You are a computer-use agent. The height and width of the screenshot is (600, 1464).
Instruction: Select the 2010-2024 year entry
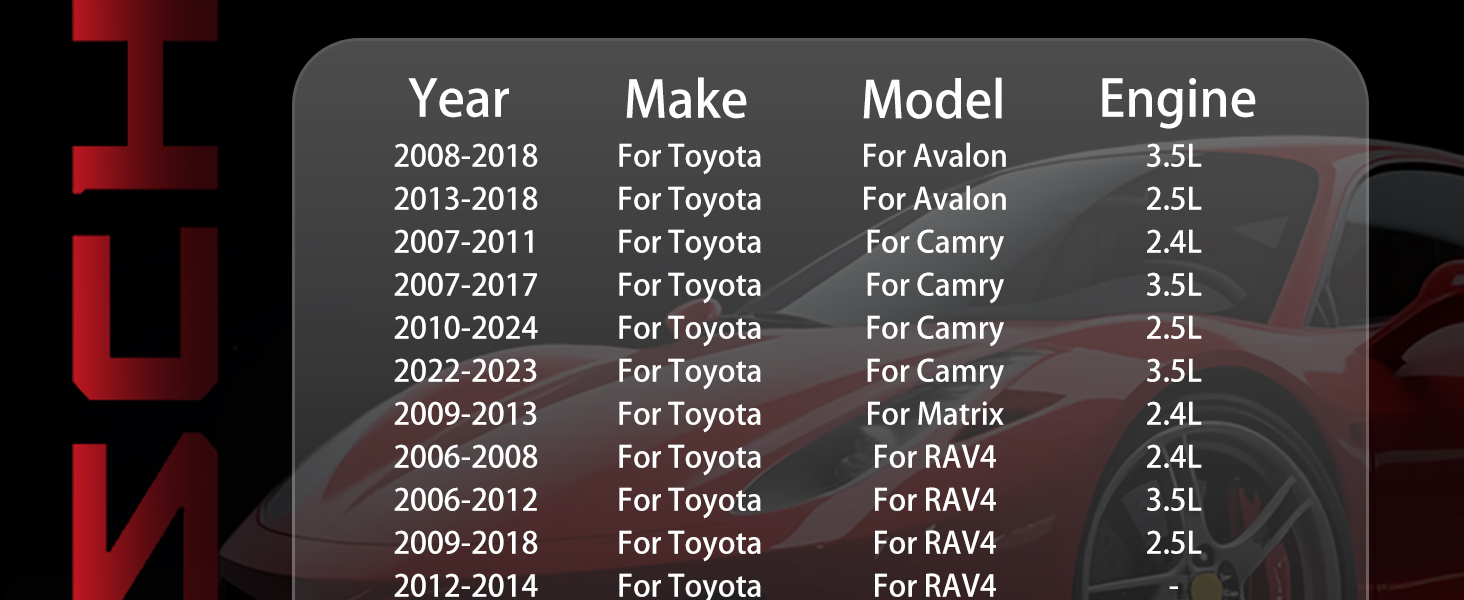point(466,328)
